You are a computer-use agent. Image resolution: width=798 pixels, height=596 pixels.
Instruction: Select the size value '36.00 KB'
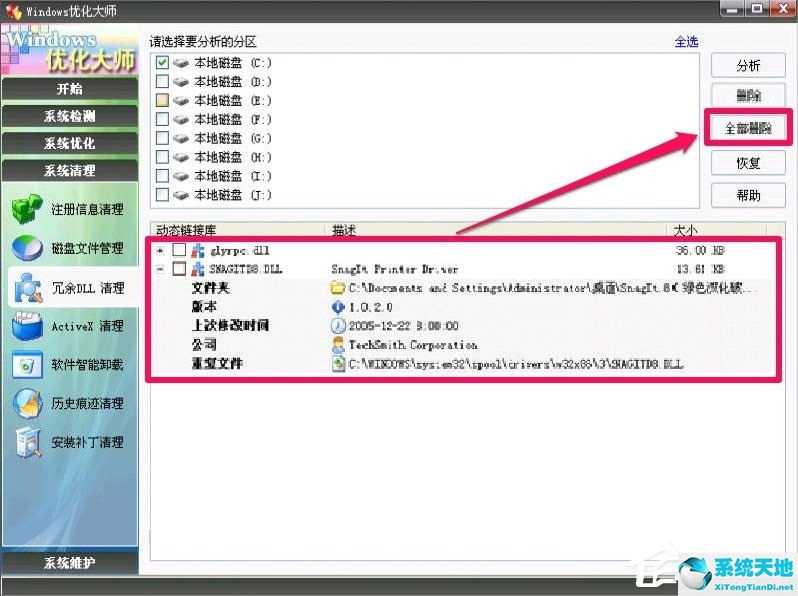coord(700,250)
